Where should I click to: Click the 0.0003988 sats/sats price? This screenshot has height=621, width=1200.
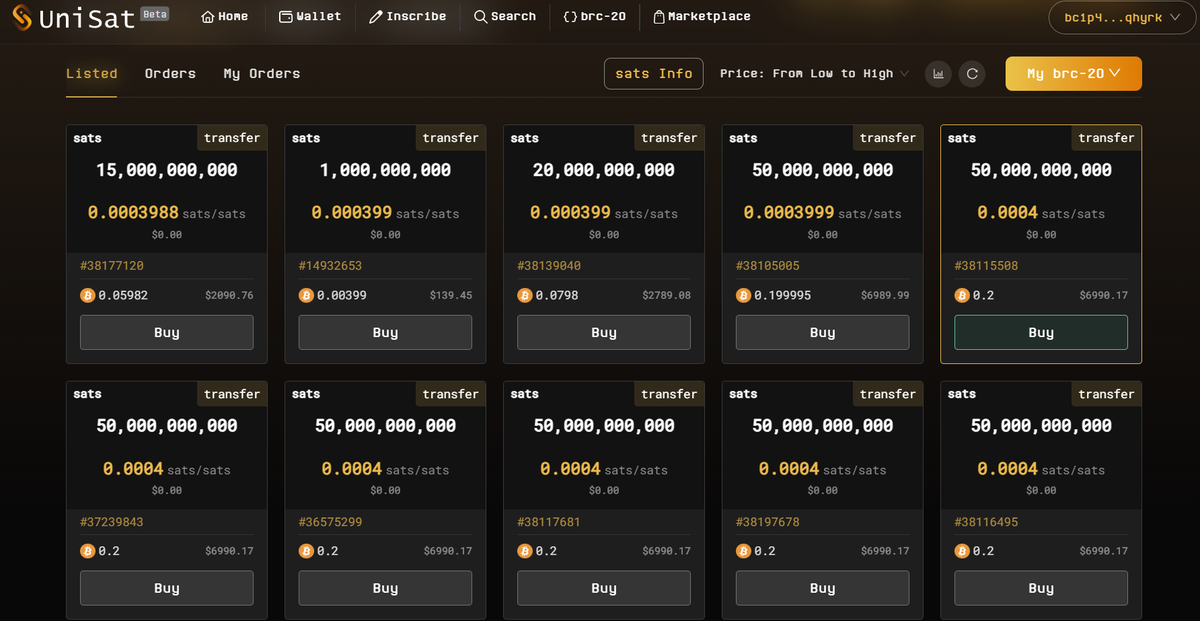point(166,213)
